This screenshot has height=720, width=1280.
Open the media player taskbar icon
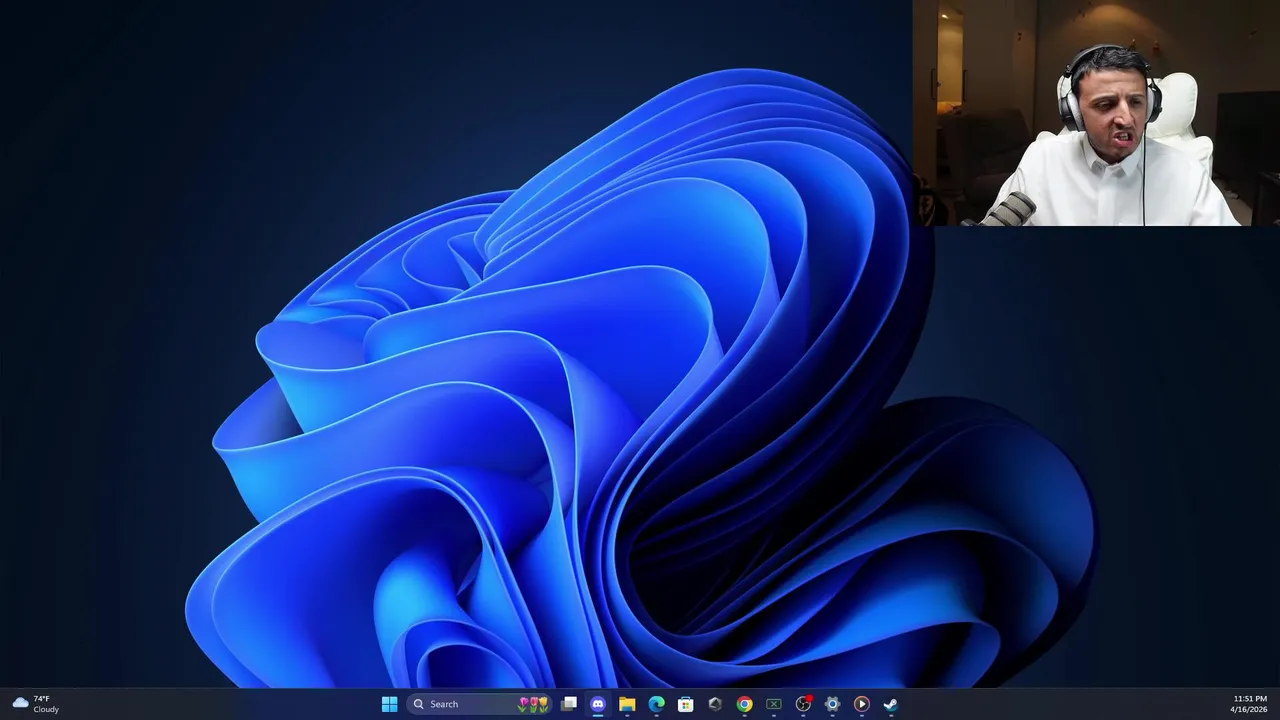click(861, 704)
